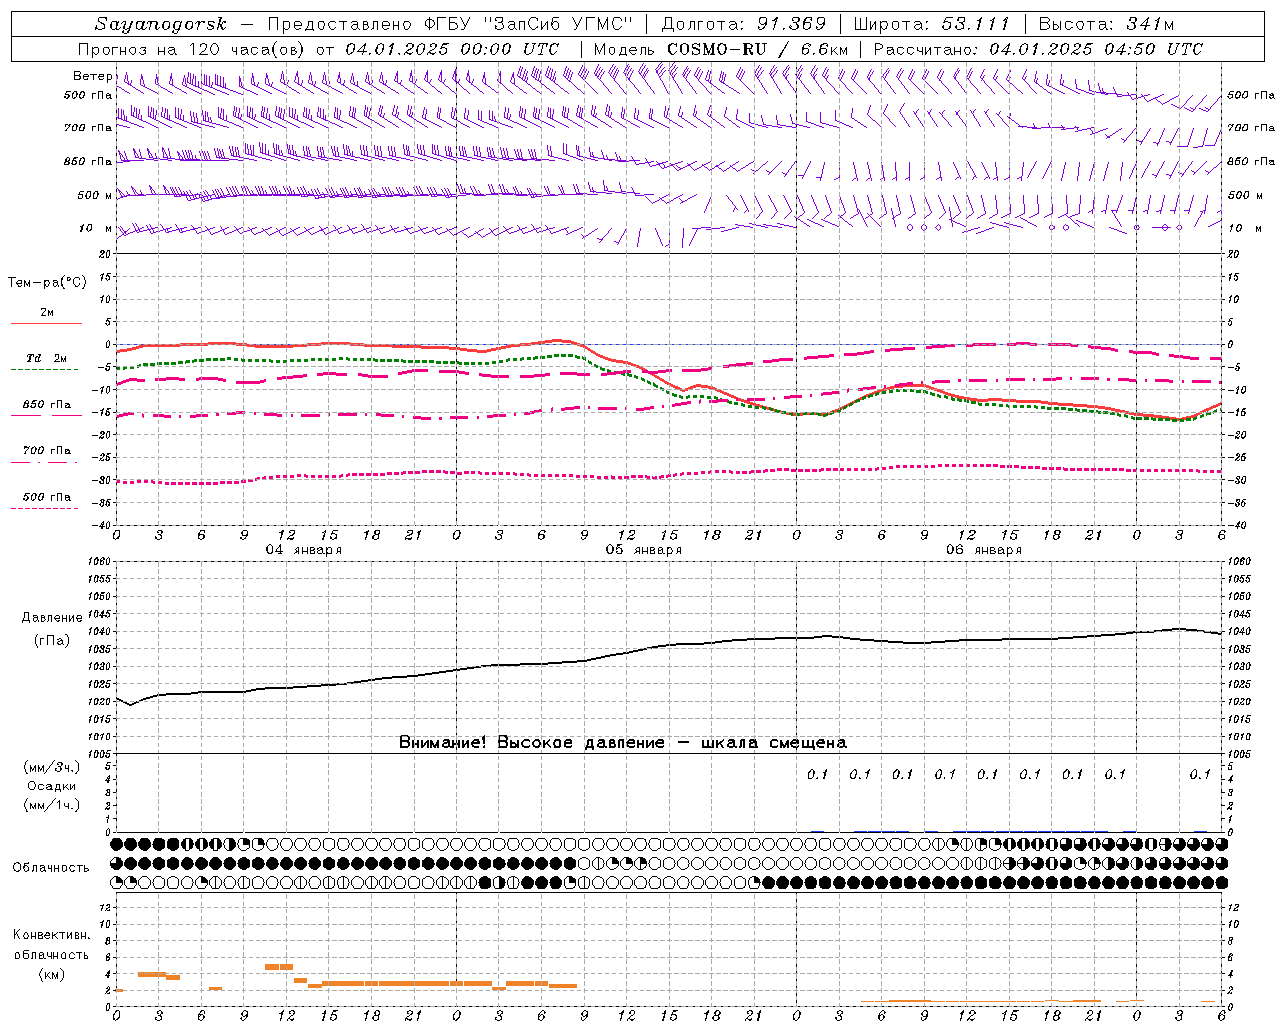1280x1024 pixels.
Task: Click the Долгота: 91.369 value
Action: pyautogui.click(x=744, y=24)
